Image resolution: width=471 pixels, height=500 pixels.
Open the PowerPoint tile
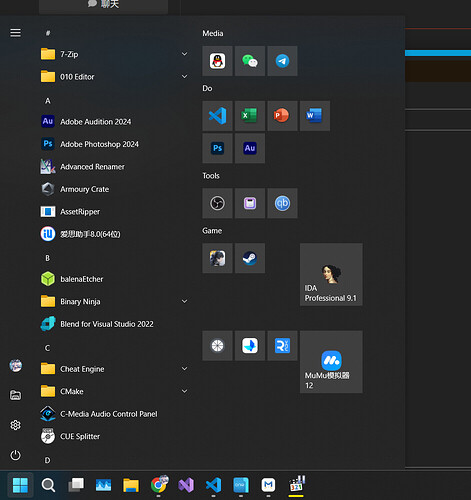[282, 116]
